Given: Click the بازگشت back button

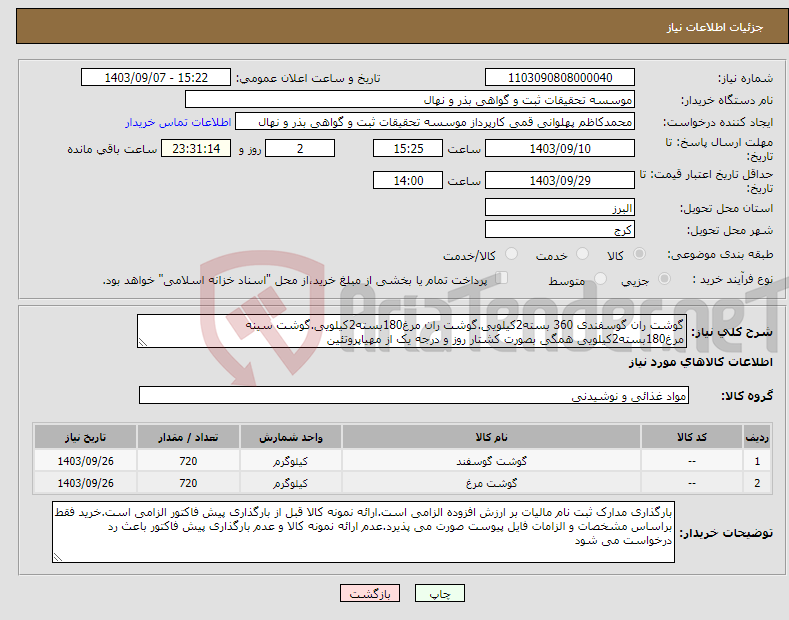Looking at the screenshot, I should click(370, 593).
